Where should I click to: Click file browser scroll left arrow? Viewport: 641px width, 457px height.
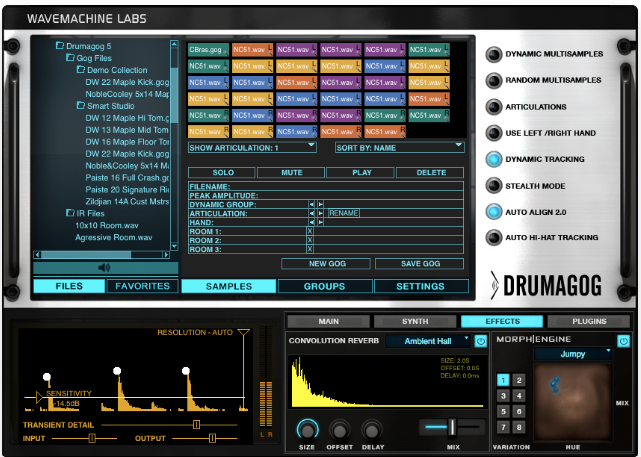click(x=37, y=255)
